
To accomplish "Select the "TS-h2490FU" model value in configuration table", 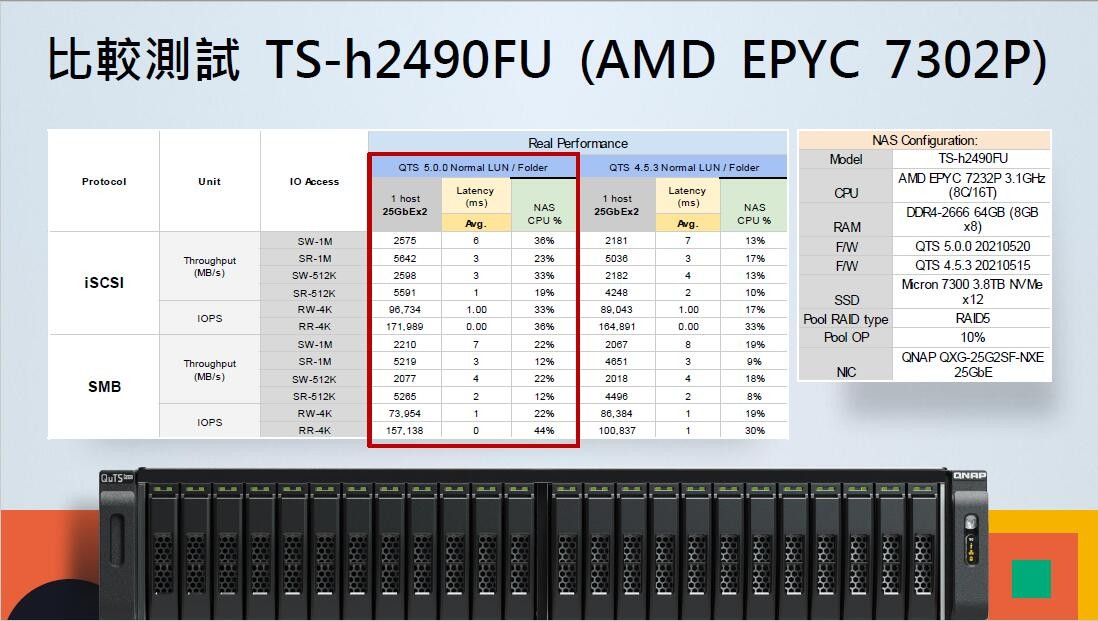I will pos(973,159).
